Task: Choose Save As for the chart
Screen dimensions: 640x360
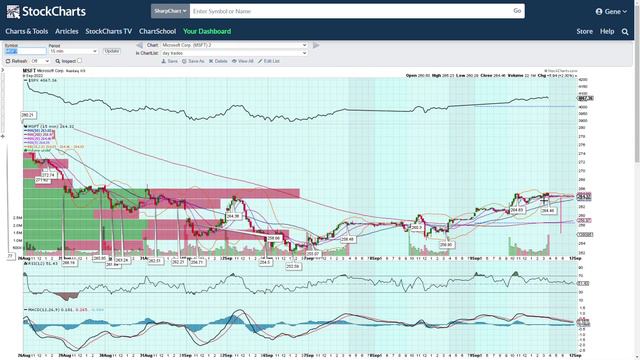Action: (x=193, y=61)
